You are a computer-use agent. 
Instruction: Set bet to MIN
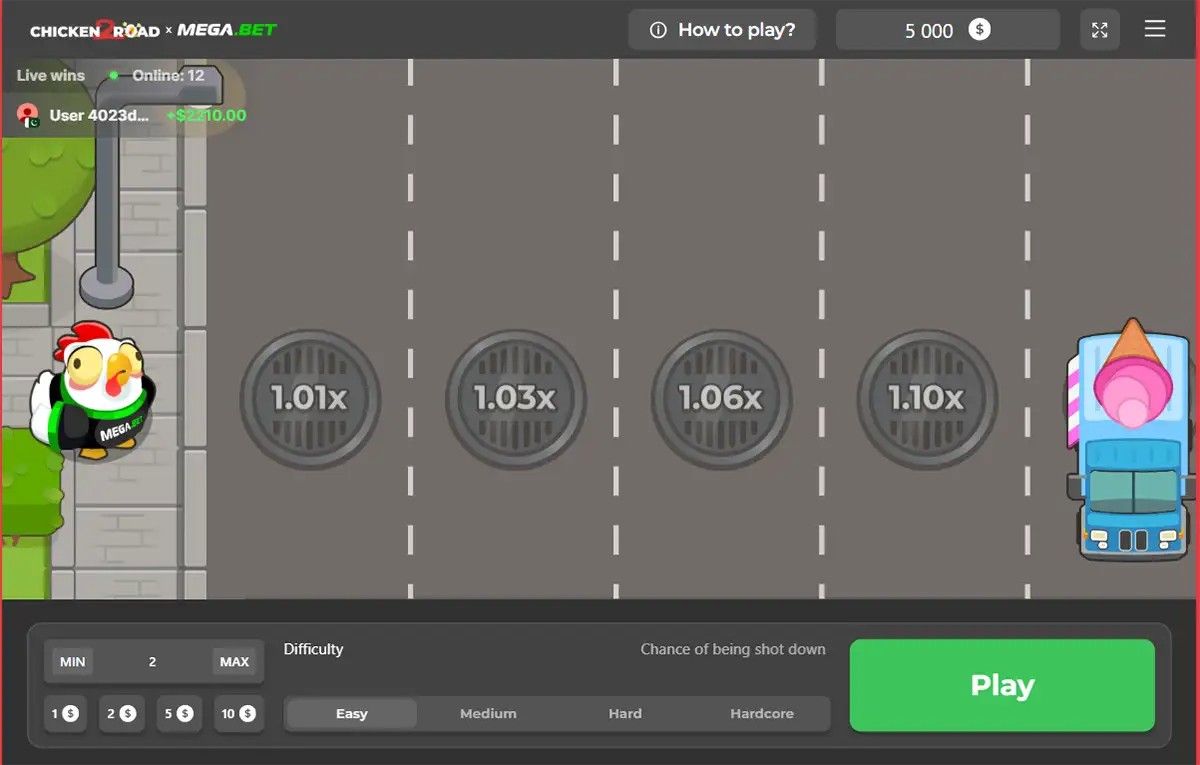tap(72, 662)
